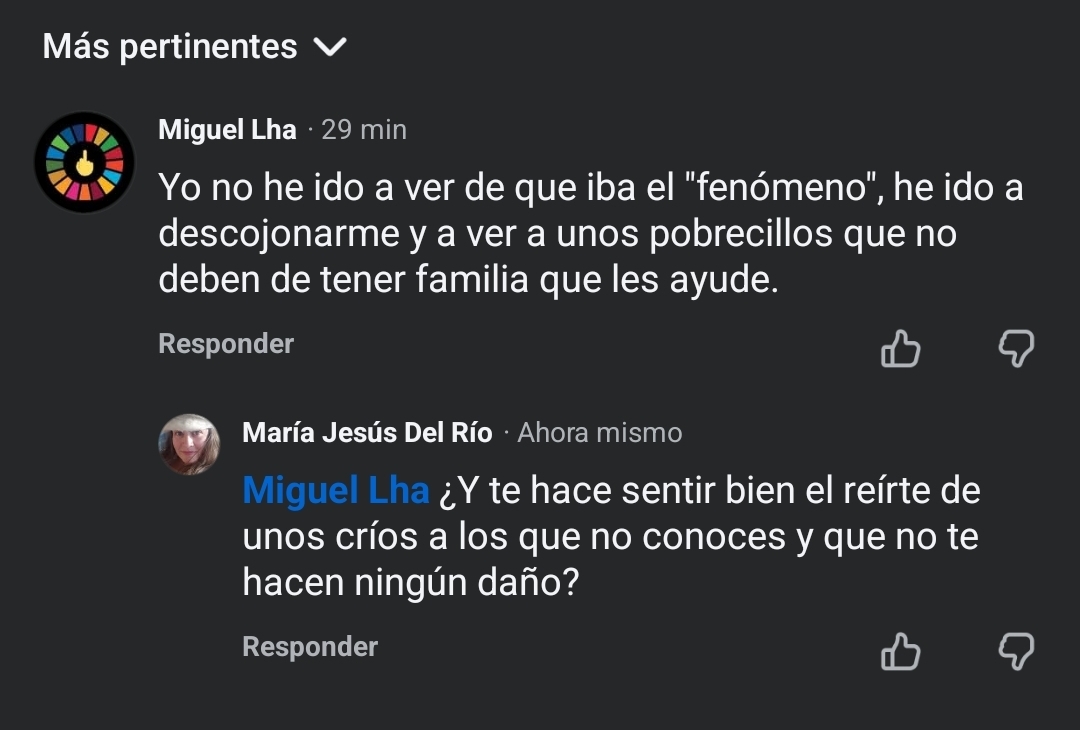Expand the sort chevron beside Más pertinentes

pyautogui.click(x=330, y=47)
